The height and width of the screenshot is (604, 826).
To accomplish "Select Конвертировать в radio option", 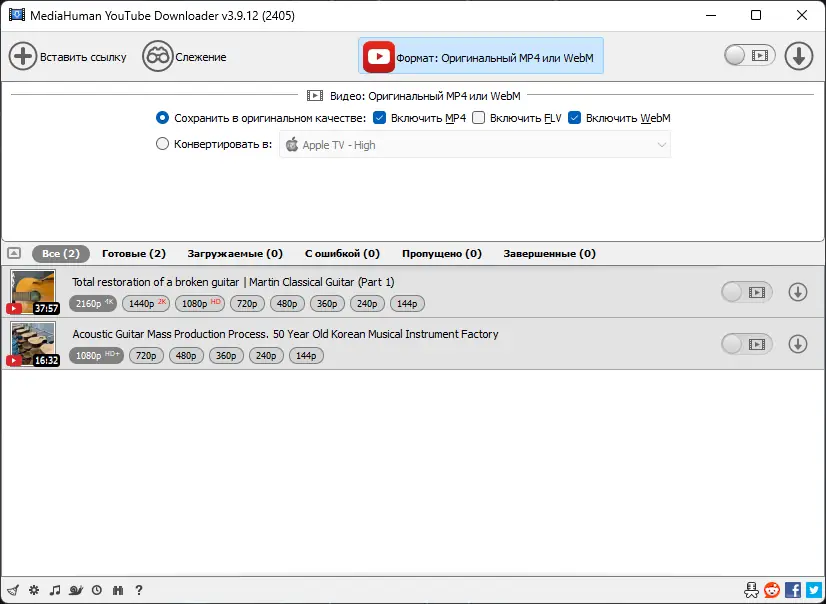I will coord(162,144).
